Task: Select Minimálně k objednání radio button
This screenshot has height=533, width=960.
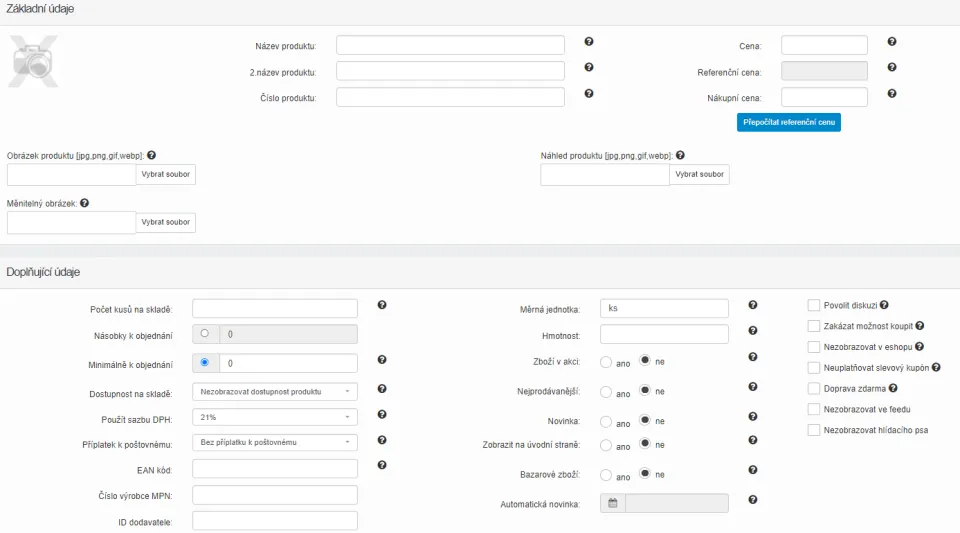Action: pyautogui.click(x=204, y=362)
